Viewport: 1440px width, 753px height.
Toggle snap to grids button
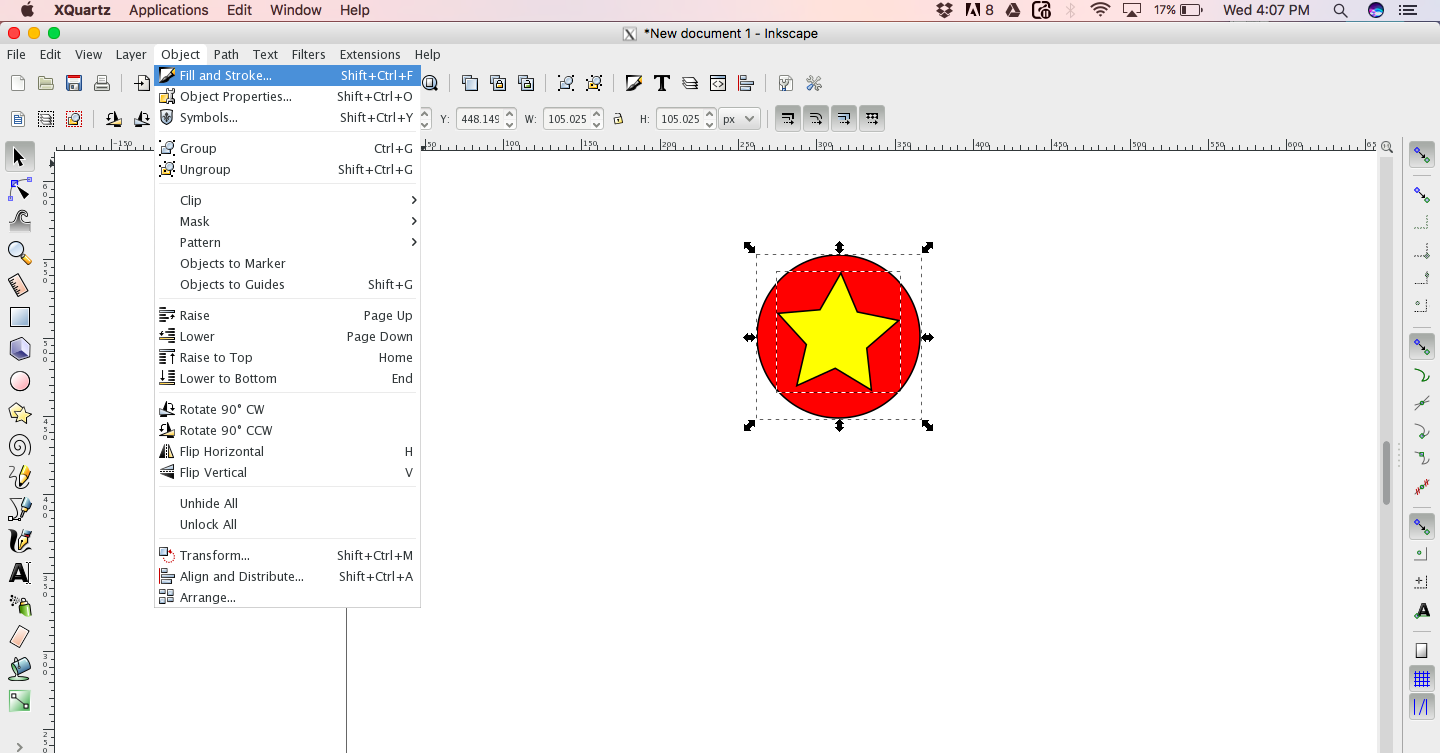(1421, 679)
